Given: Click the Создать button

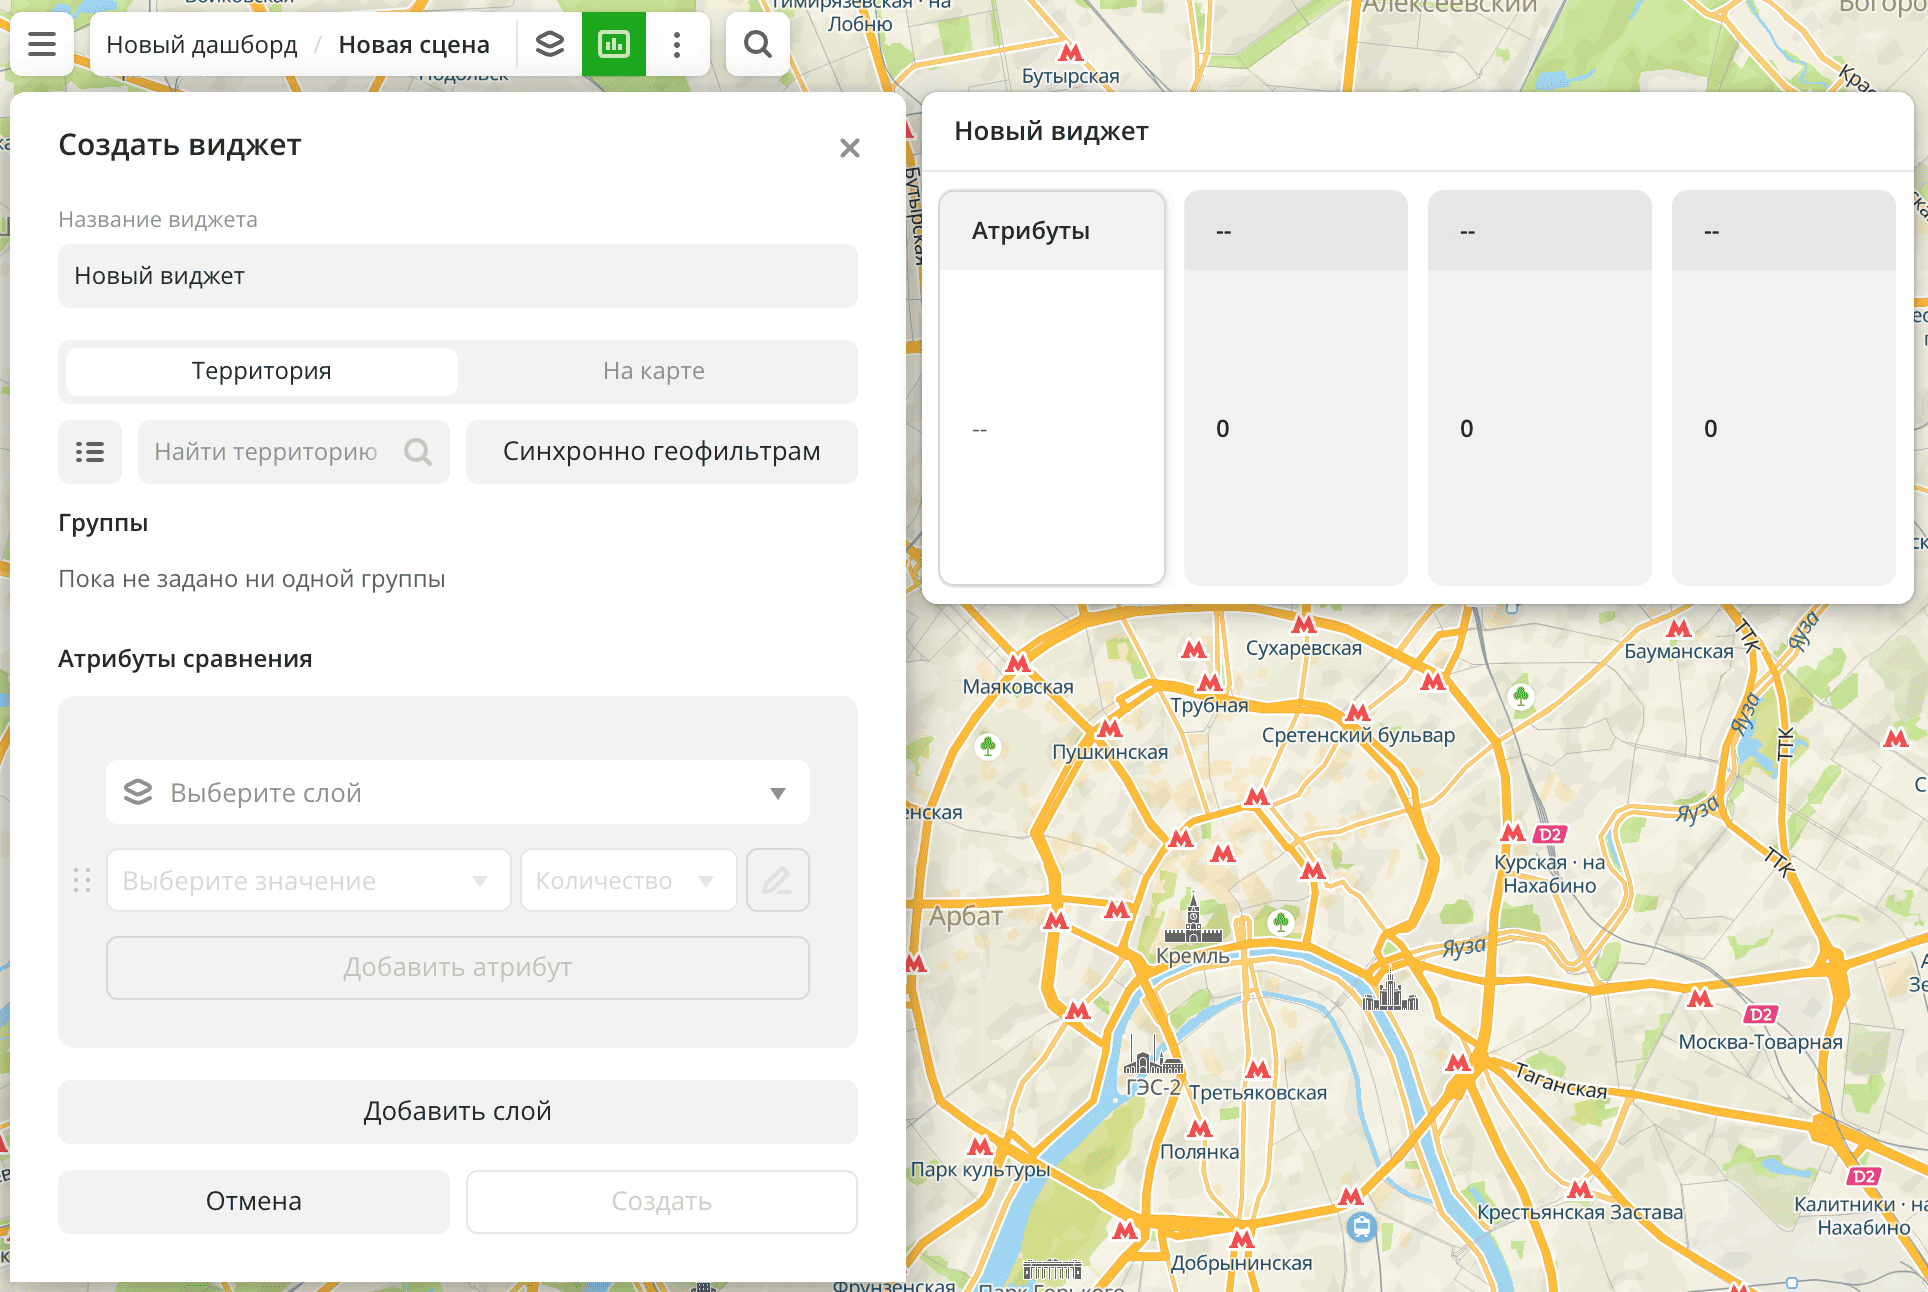Looking at the screenshot, I should point(662,1201).
